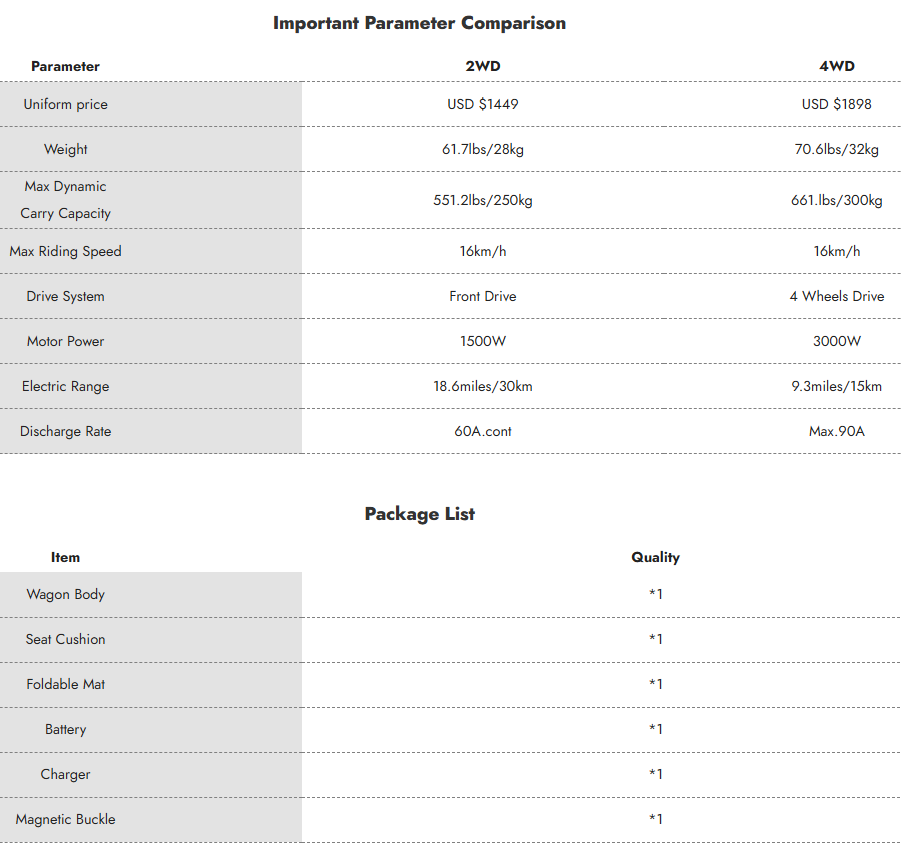Click the Max.90A discharge rate value
The image size is (901, 846).
click(836, 431)
